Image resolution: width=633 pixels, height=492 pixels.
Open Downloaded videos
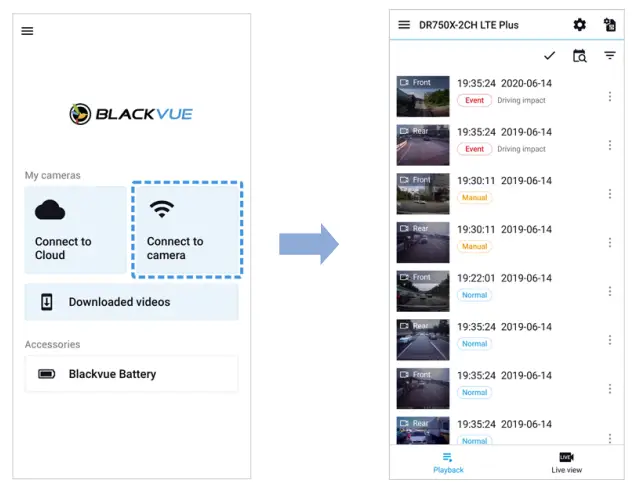131,302
